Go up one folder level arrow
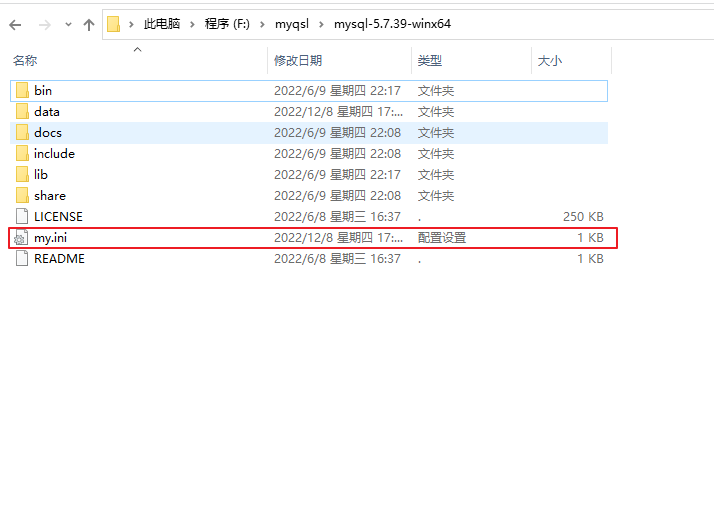714x530 pixels. (x=89, y=25)
